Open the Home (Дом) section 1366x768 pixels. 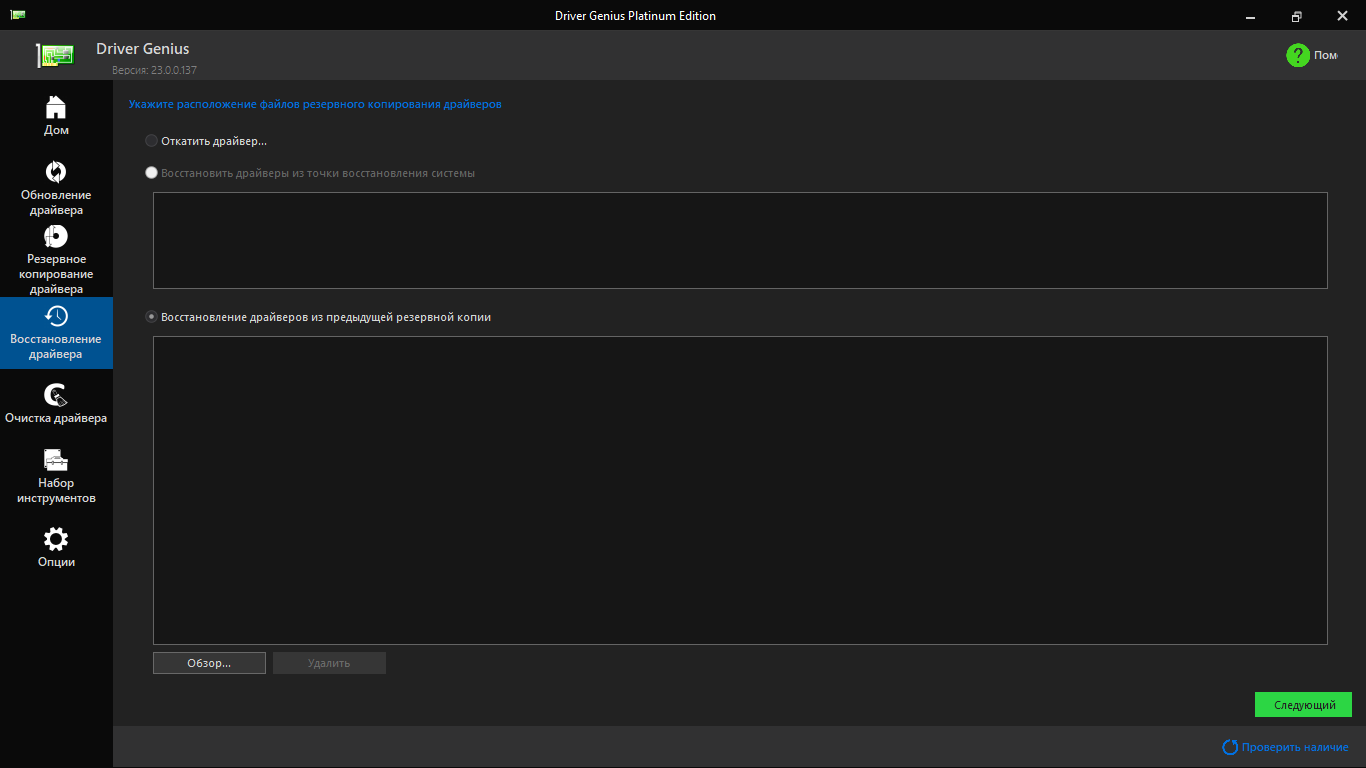coord(56,115)
